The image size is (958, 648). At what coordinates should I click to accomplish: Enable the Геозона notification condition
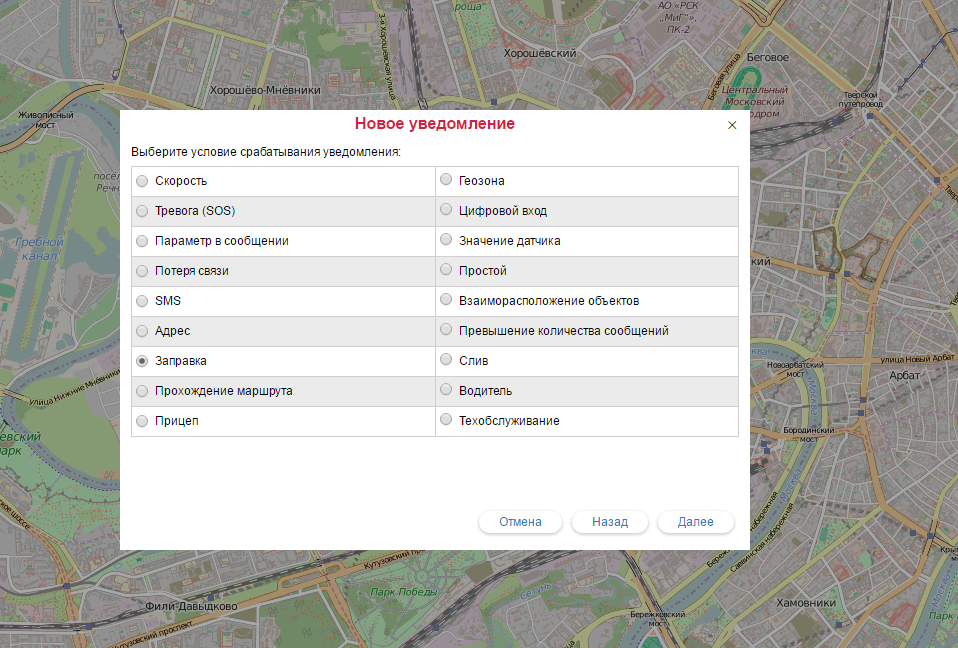[445, 181]
